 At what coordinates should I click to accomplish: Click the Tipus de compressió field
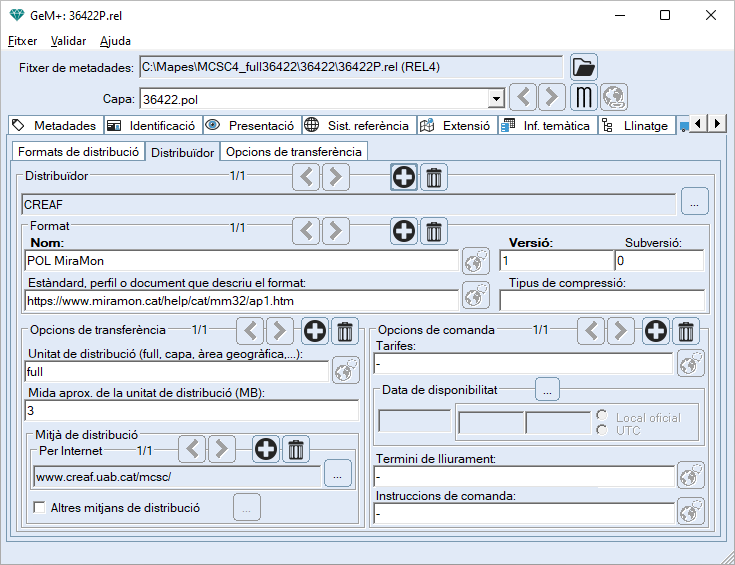pos(602,300)
